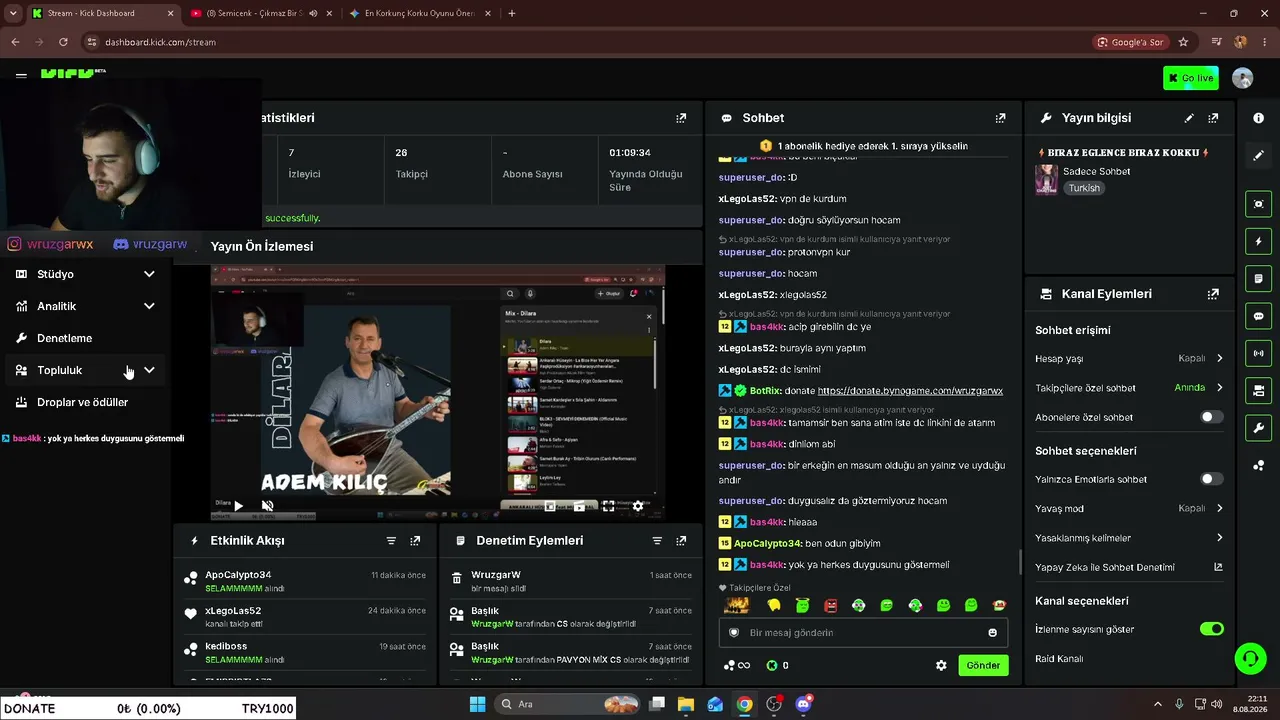Open Discord from the taskbar
Image resolution: width=1280 pixels, height=720 pixels.
pos(803,704)
